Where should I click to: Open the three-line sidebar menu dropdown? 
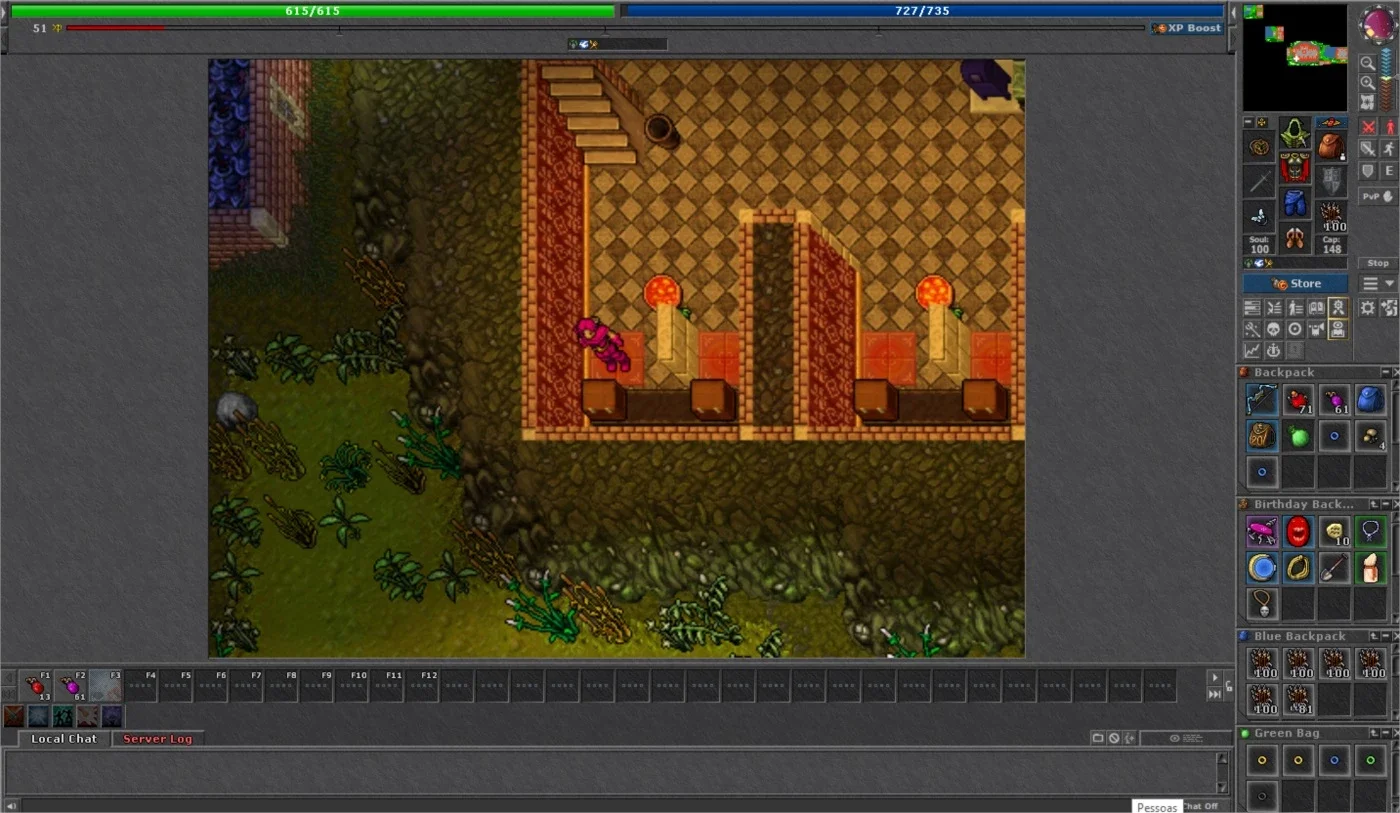point(1378,284)
